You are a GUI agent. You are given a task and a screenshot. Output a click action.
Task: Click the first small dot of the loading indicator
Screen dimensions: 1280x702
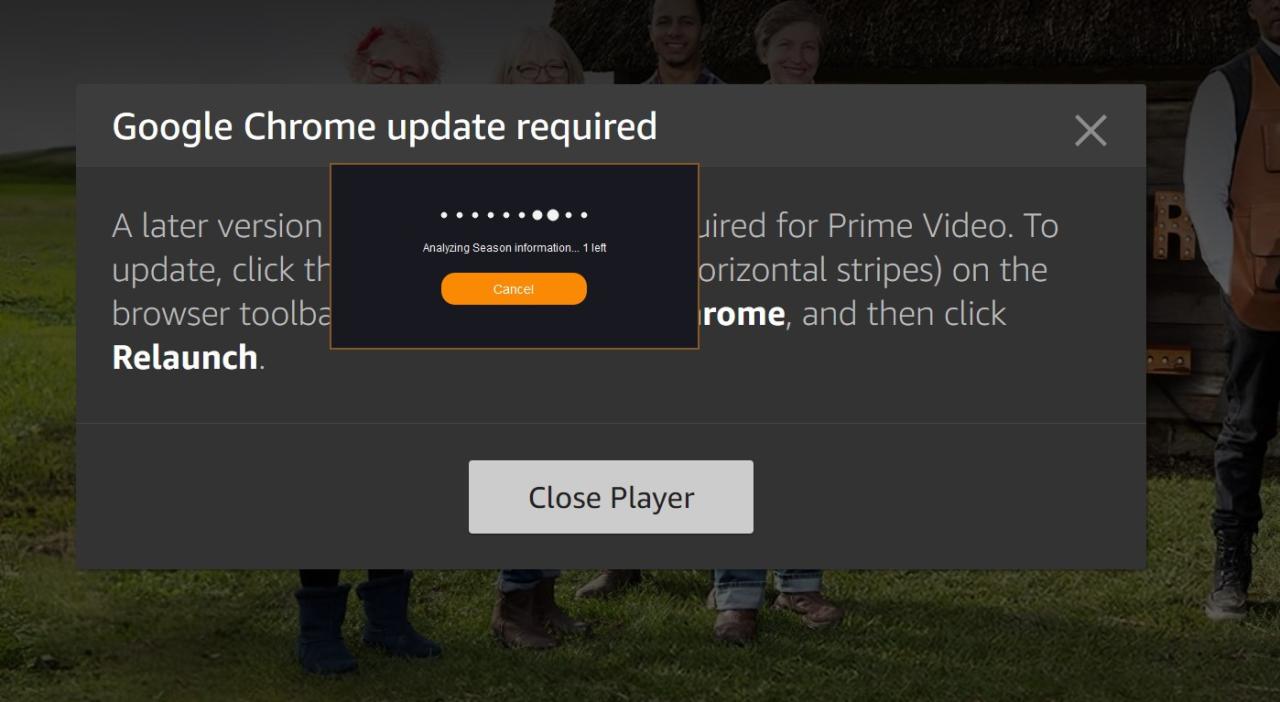[444, 215]
